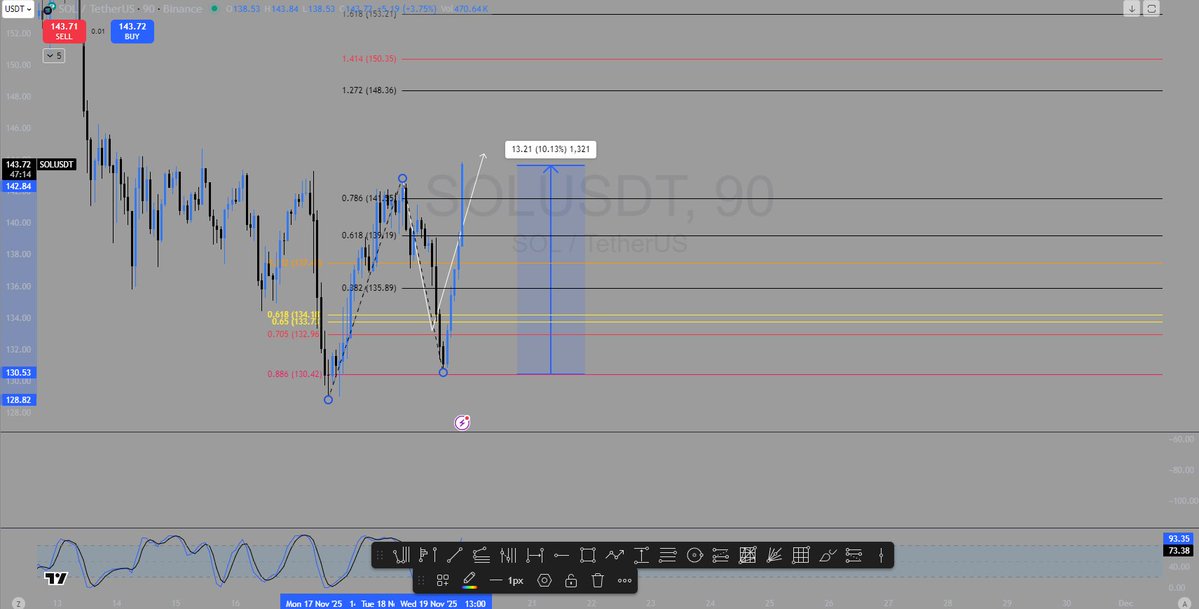Select the Trend Line drawing tool
Viewport: 1199px width, 609px height.
click(x=454, y=555)
